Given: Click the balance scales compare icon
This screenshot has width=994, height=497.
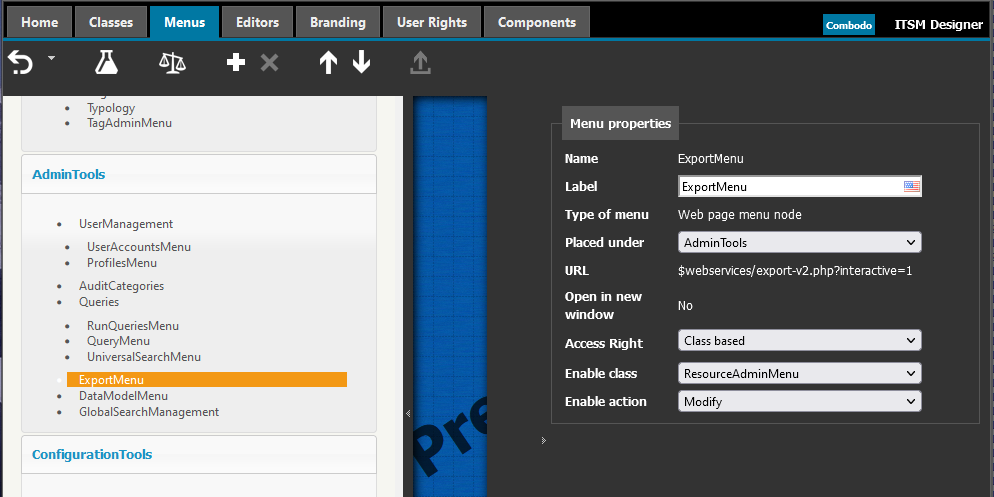Looking at the screenshot, I should tap(172, 63).
